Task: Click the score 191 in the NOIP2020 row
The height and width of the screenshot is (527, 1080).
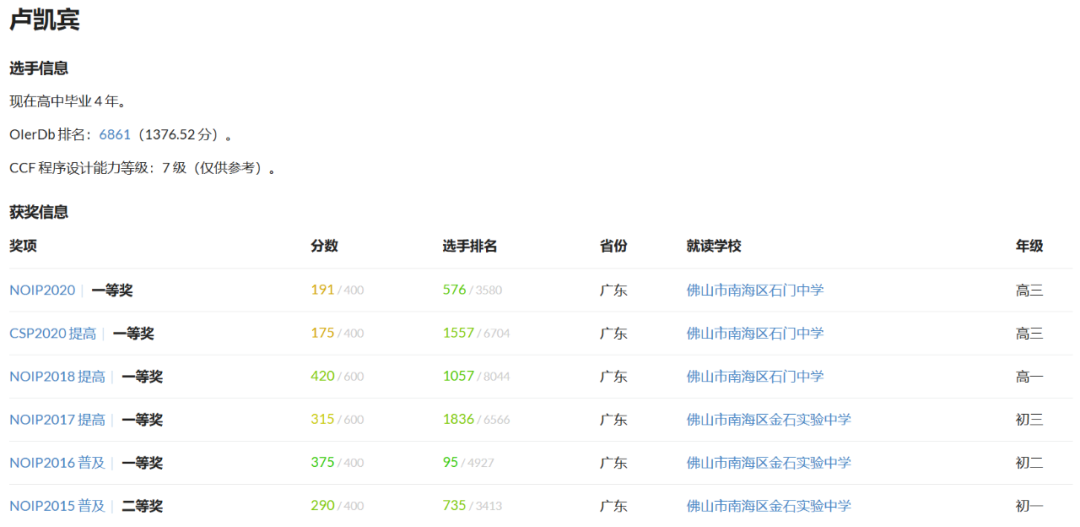Action: (322, 290)
